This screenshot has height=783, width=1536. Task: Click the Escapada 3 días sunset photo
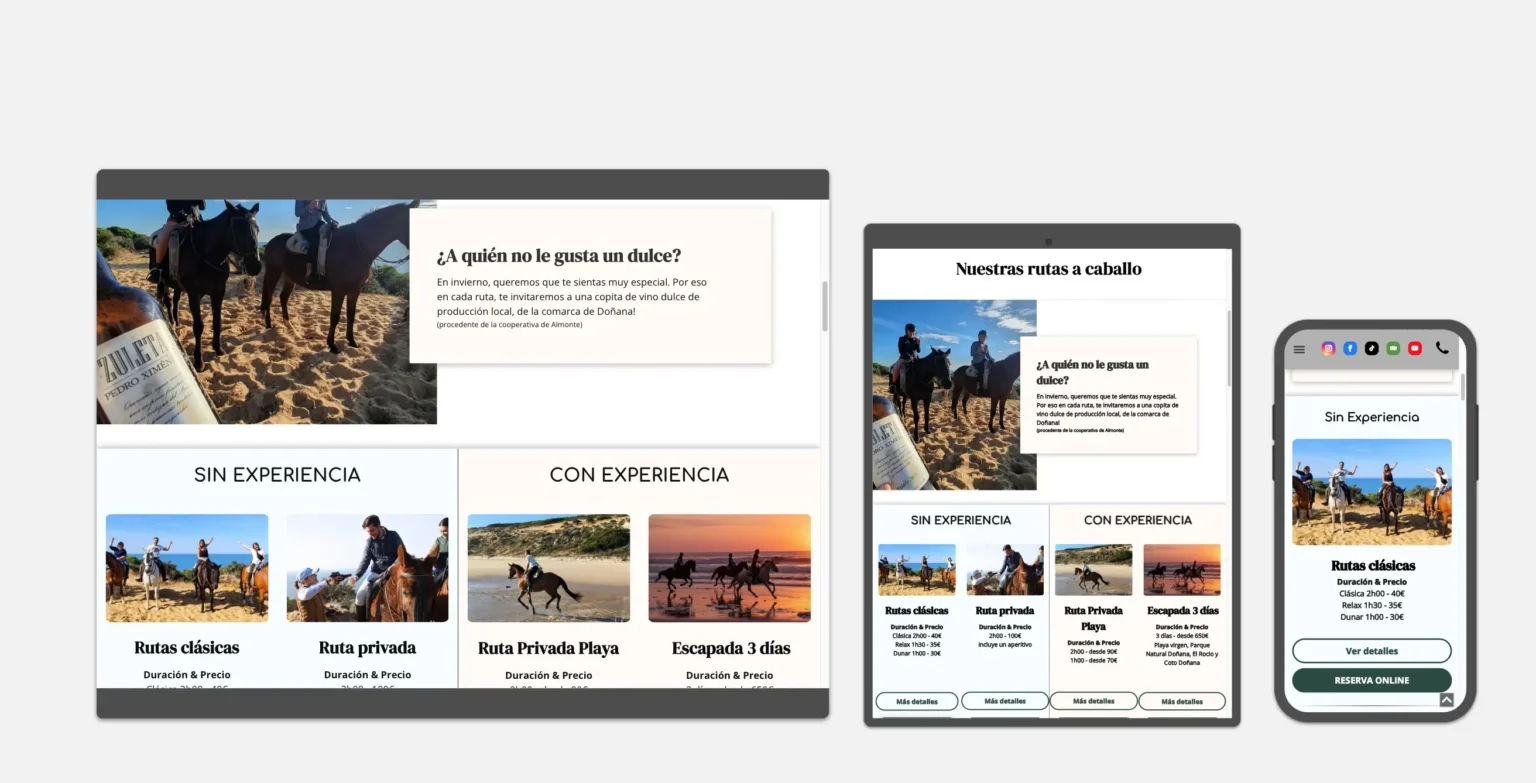click(x=729, y=567)
